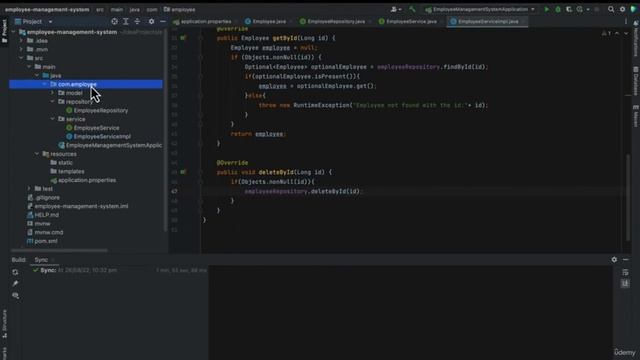Go to next highlighted error arrow

(626, 33)
